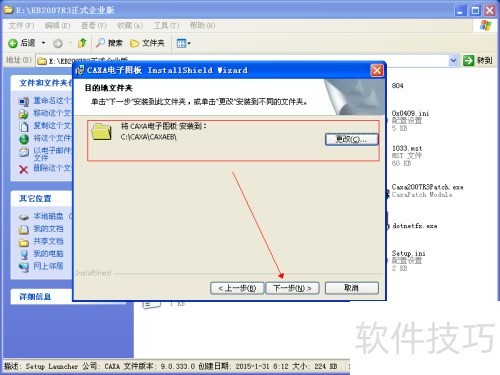500x375 pixels.
Task: Click the Change (更改) folder button
Action: [x=352, y=139]
